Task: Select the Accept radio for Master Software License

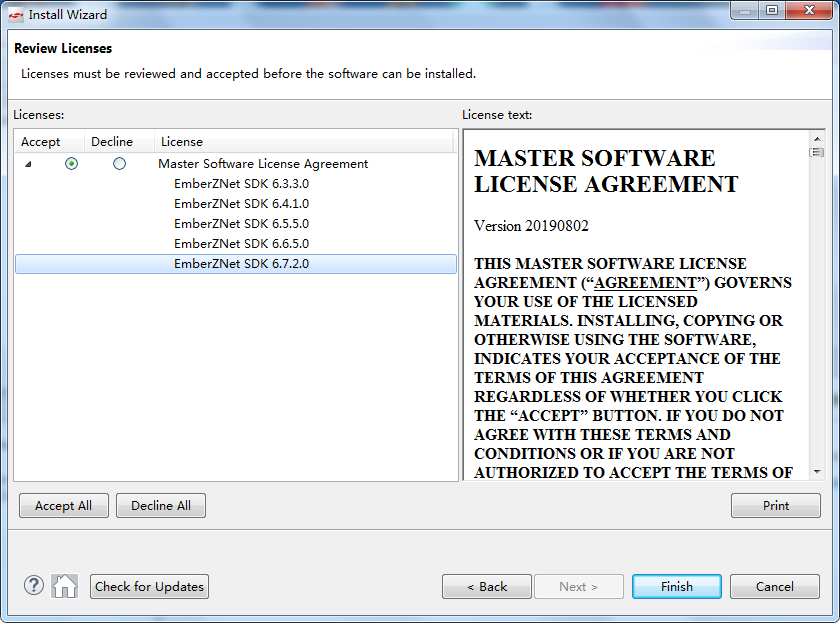Action: coord(71,163)
